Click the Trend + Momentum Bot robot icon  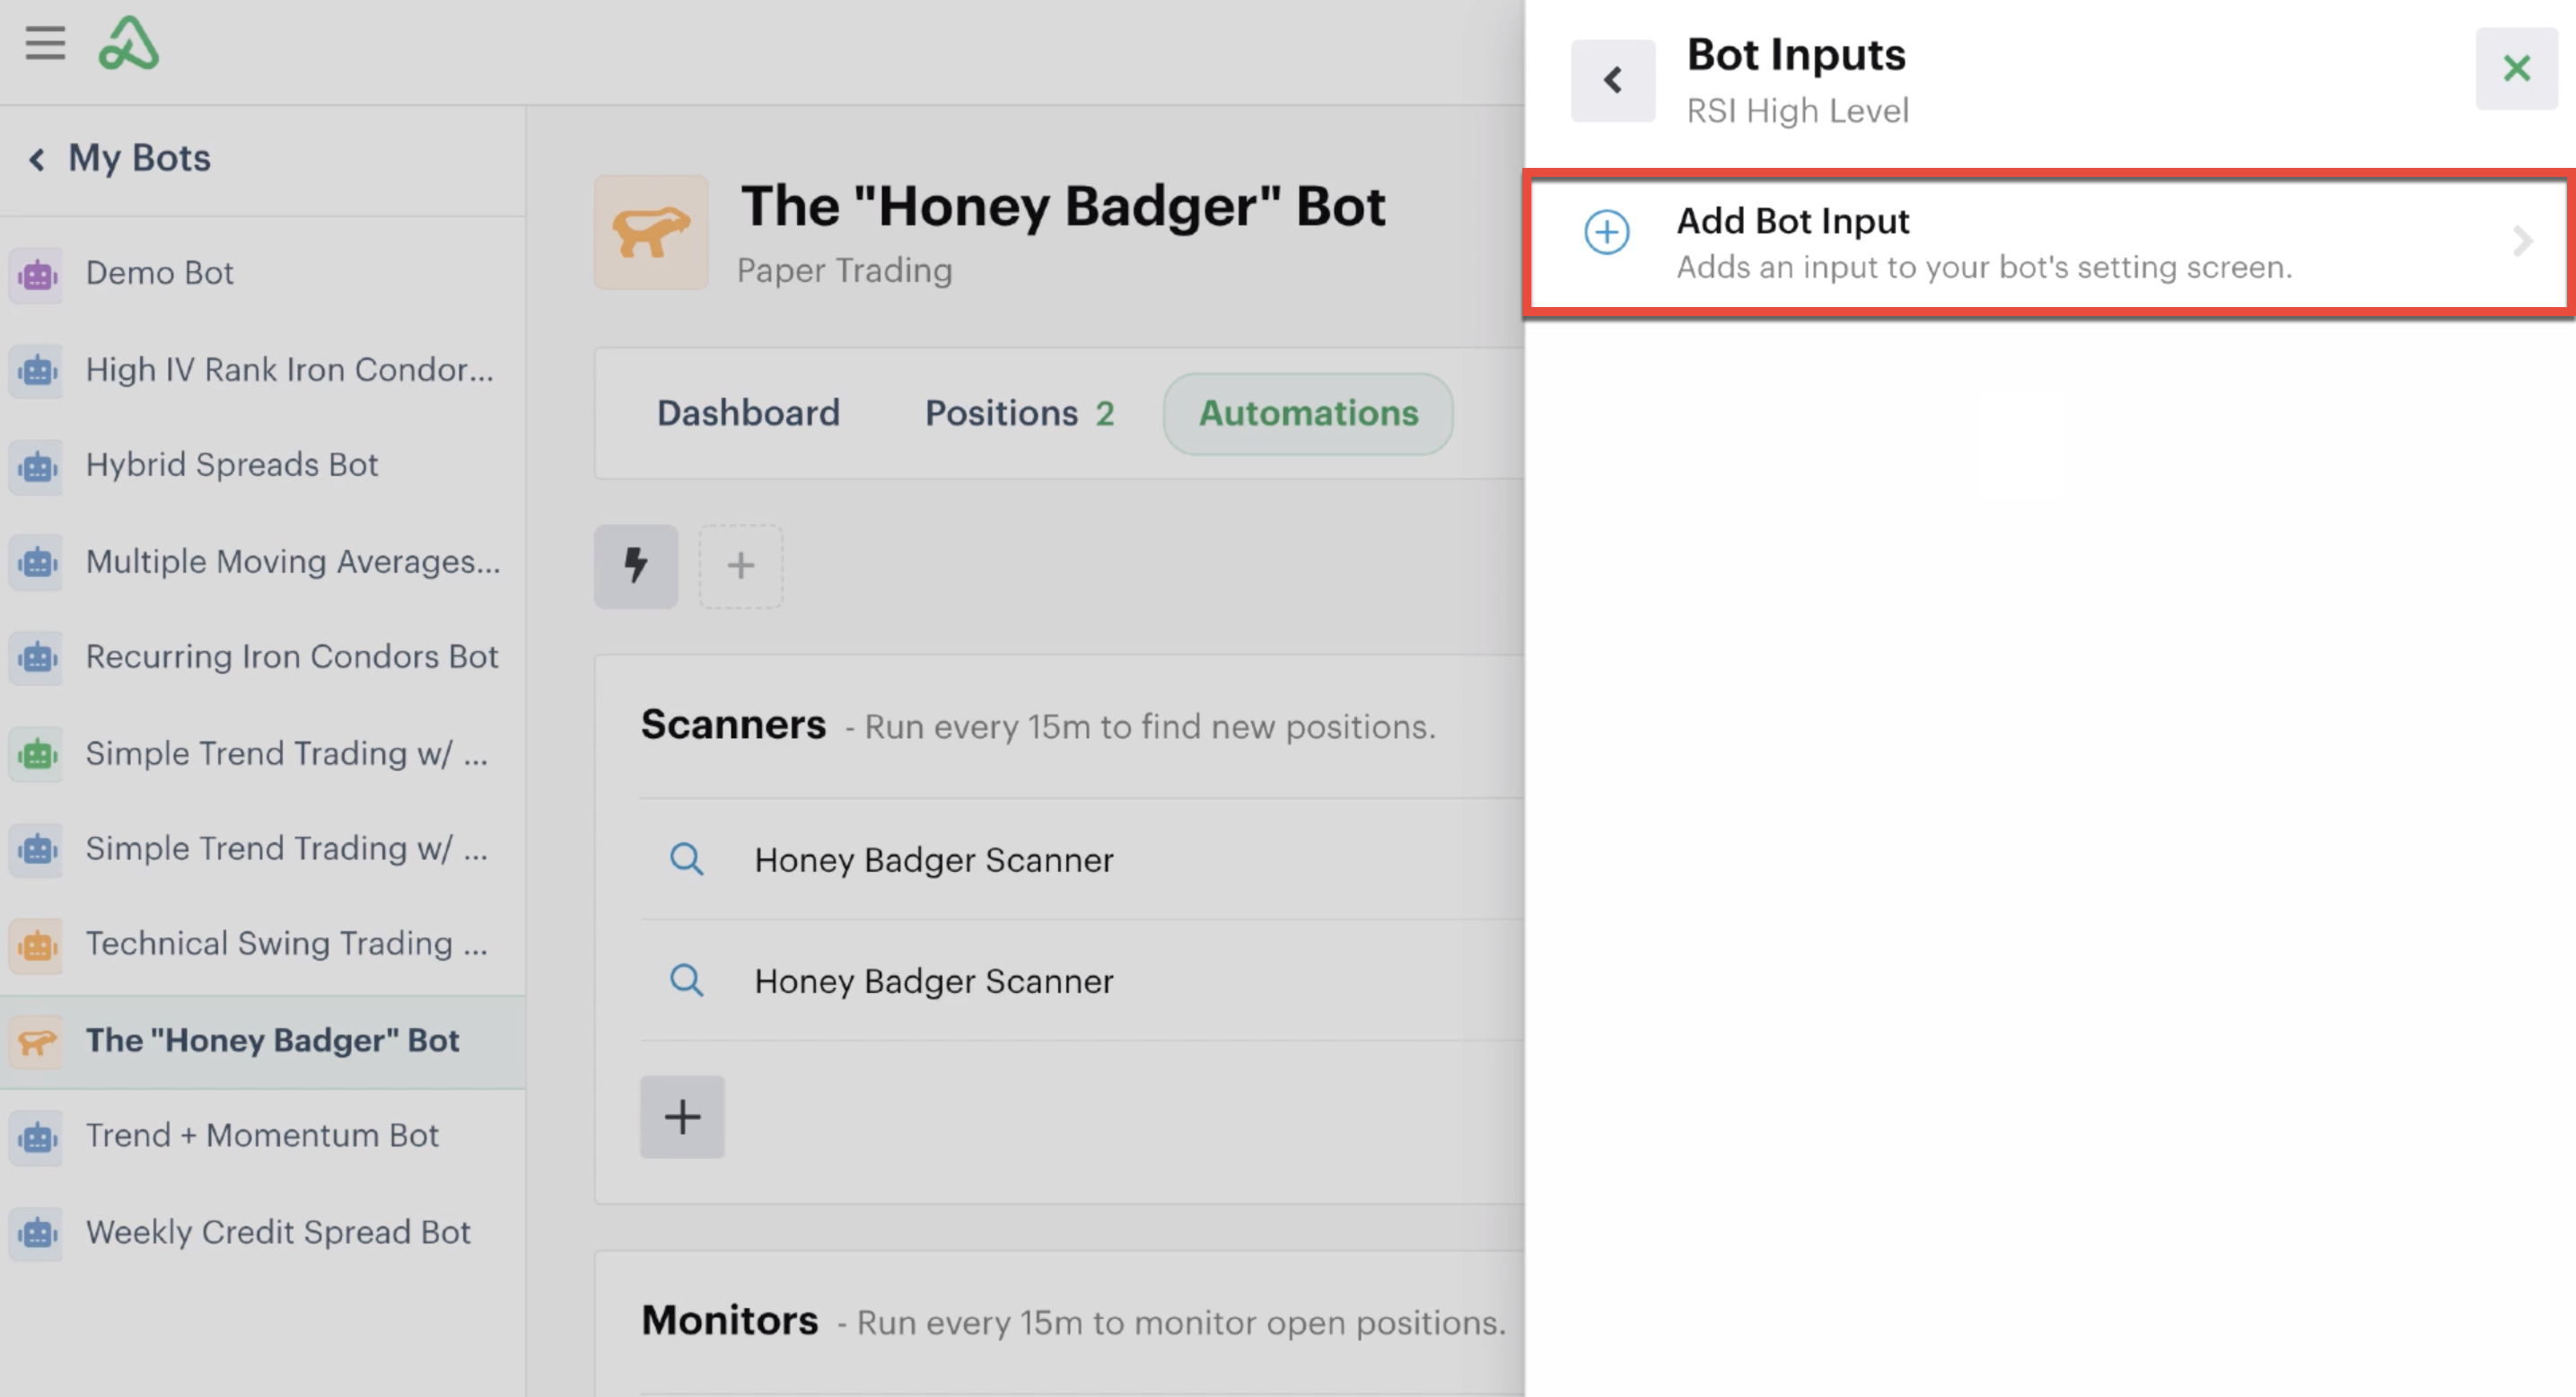pos(37,1137)
